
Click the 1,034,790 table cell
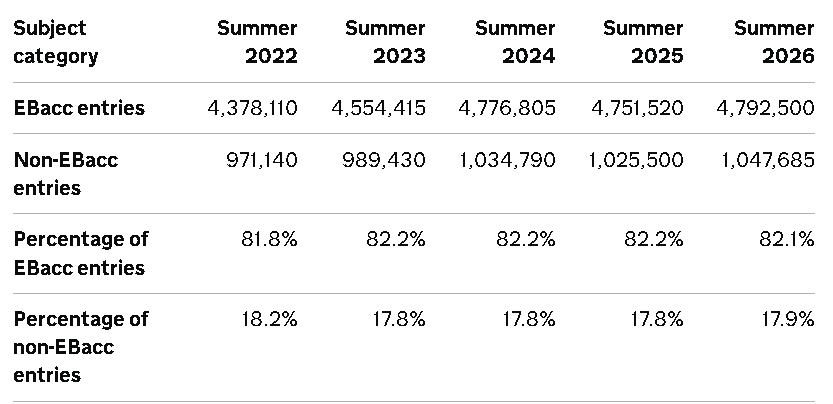[x=507, y=160]
